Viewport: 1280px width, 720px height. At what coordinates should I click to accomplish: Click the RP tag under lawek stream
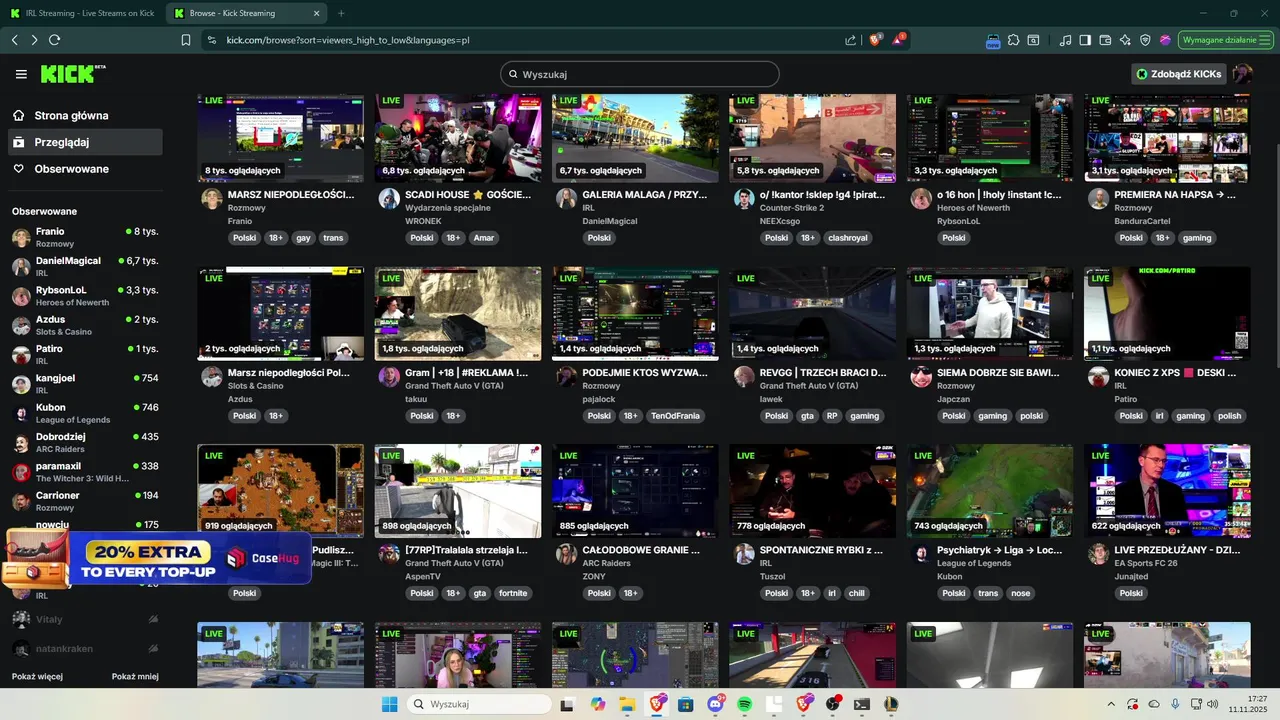pyautogui.click(x=832, y=416)
